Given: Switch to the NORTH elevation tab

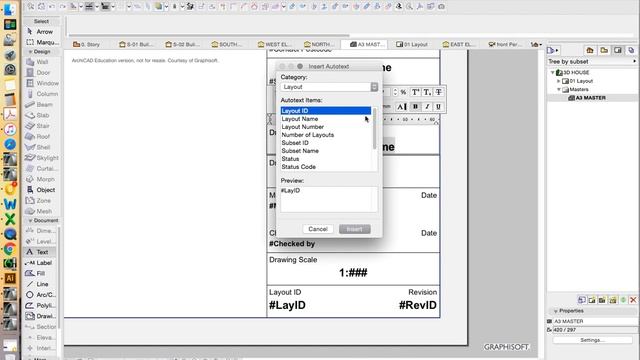Looking at the screenshot, I should (x=319, y=44).
